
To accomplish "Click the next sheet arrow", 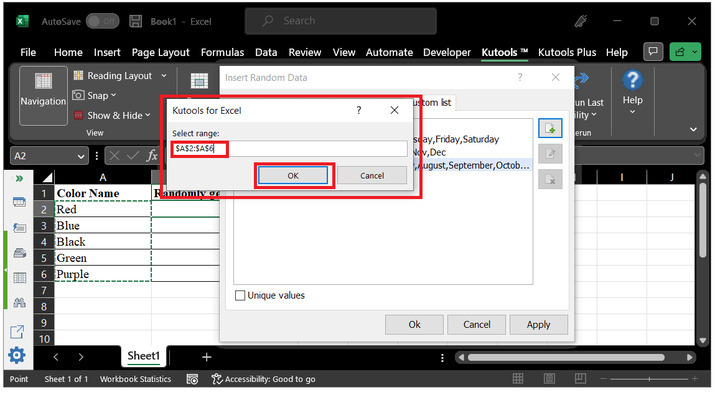I will click(81, 357).
